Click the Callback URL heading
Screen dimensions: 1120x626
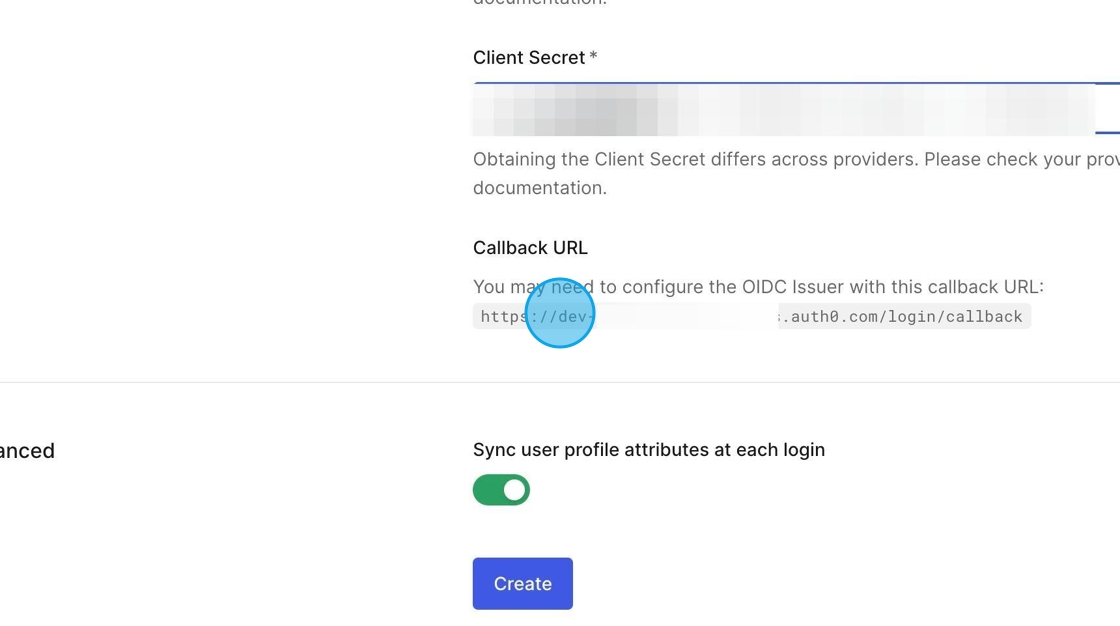tap(530, 248)
